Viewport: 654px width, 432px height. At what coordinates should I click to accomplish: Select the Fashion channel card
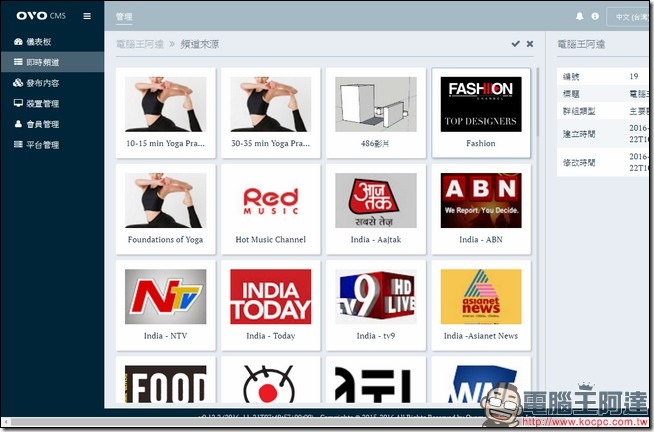[481, 113]
